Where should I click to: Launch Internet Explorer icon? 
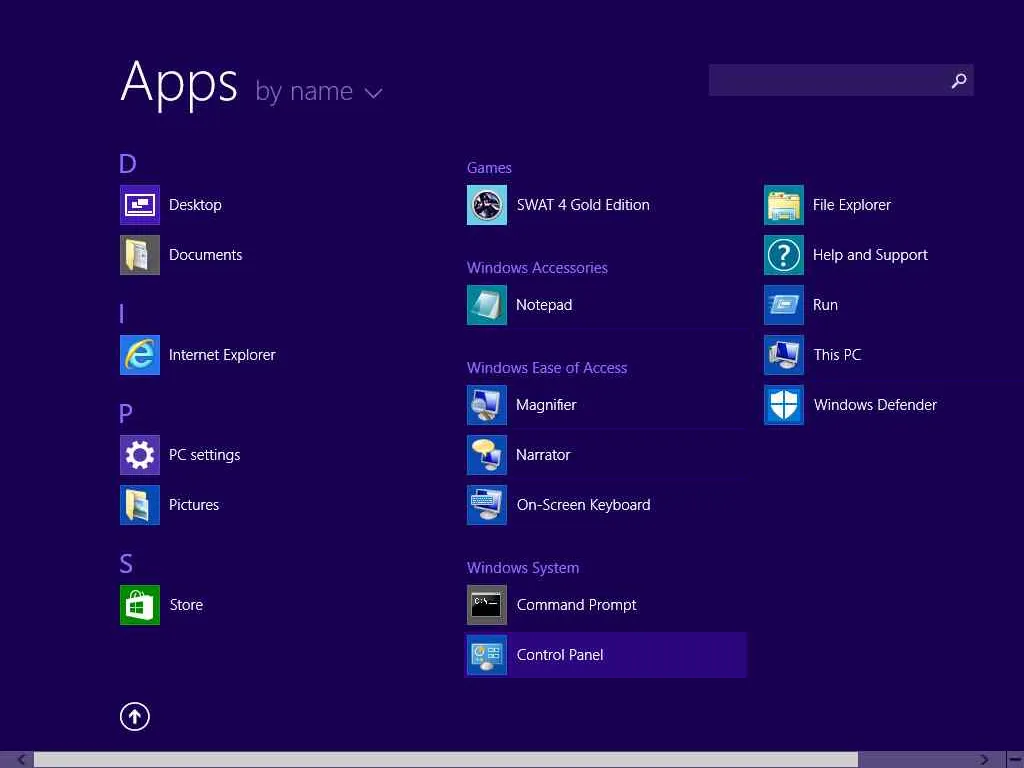(x=140, y=355)
